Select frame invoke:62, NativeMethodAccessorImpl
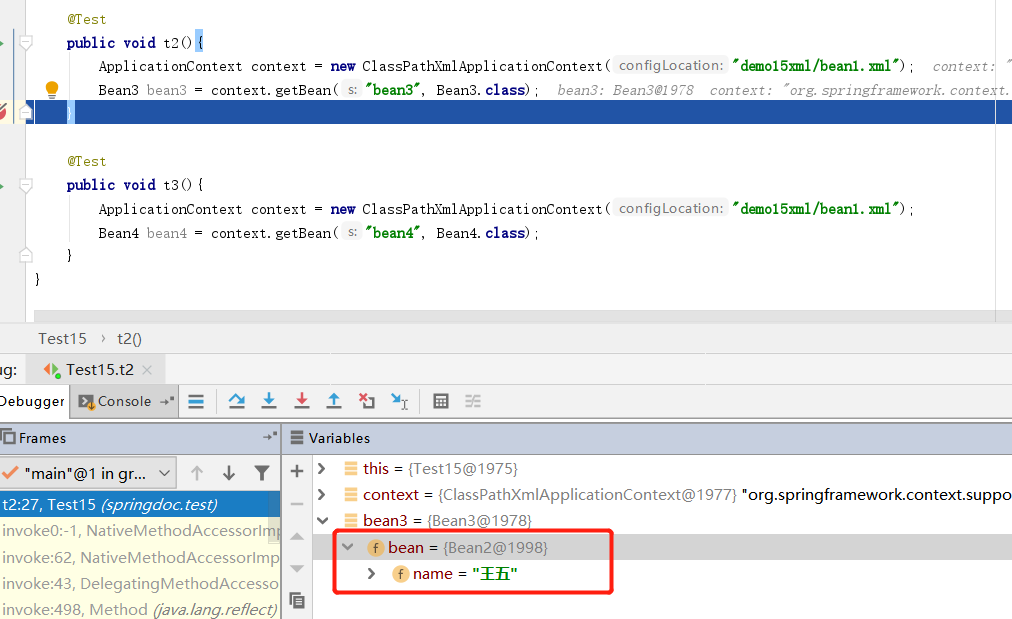This screenshot has height=619, width=1012. point(140,557)
